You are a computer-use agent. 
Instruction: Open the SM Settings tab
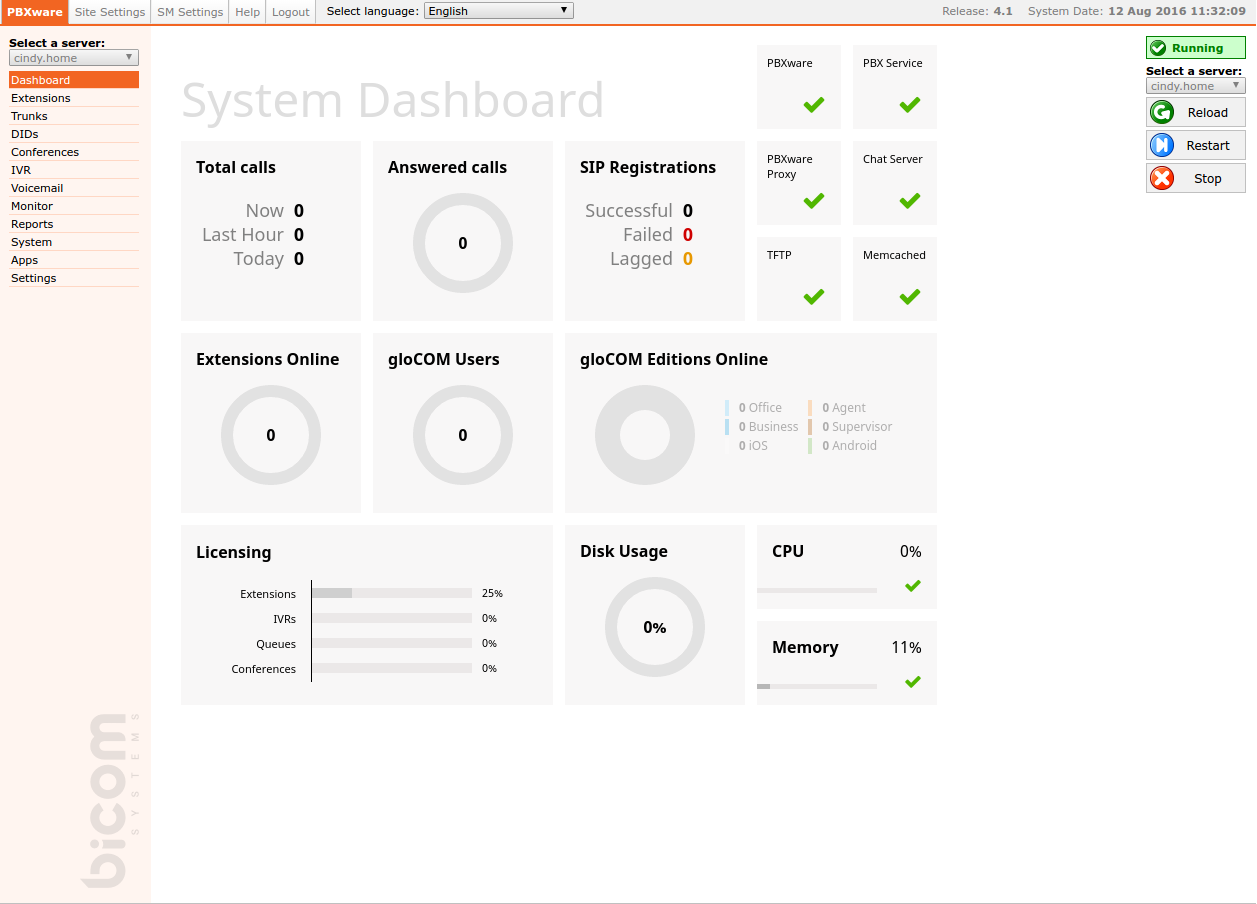[190, 12]
